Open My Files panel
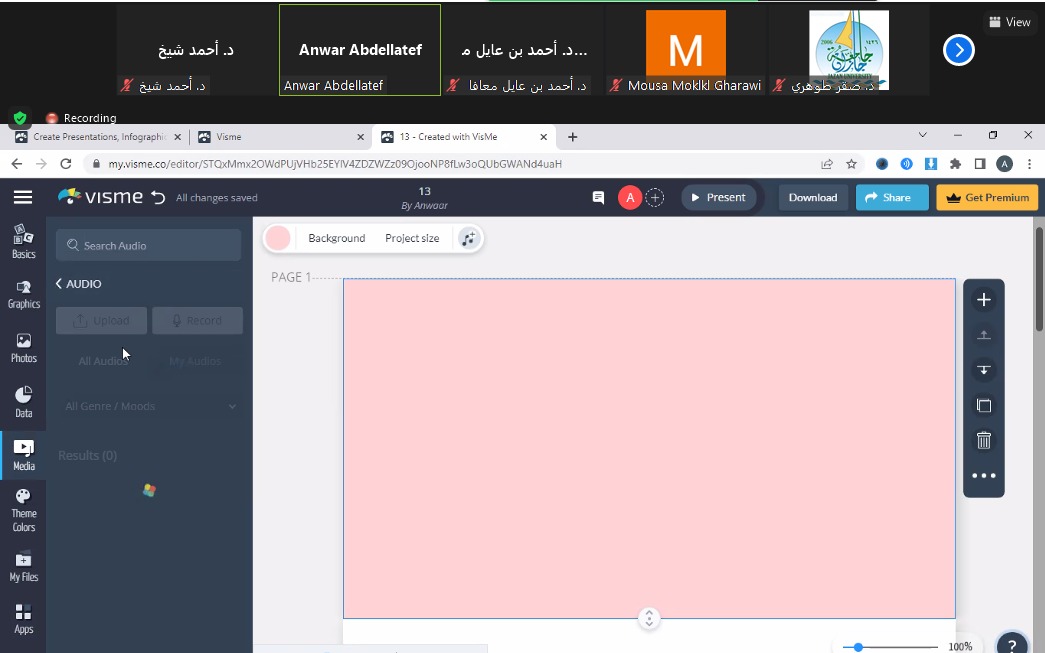This screenshot has height=653, width=1045. pos(23,566)
